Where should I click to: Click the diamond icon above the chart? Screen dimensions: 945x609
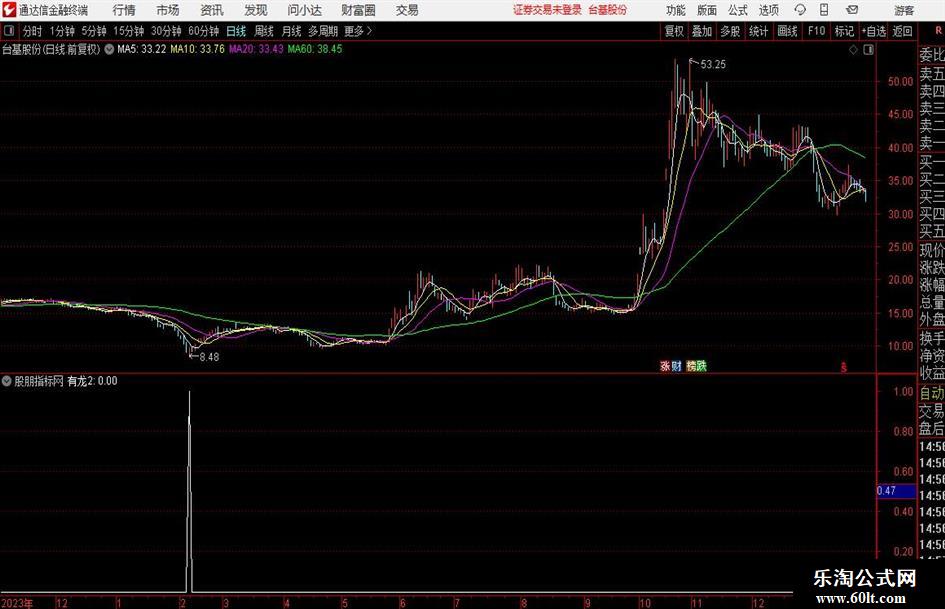click(853, 50)
